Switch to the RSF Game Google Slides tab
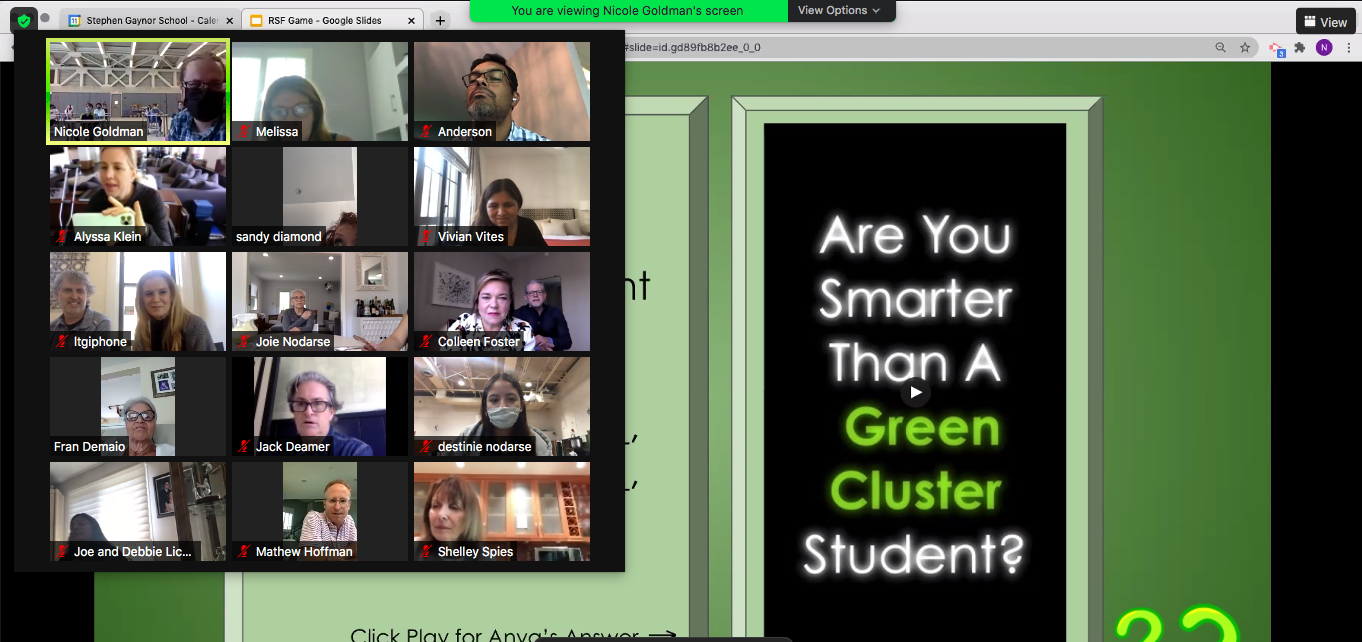1362x642 pixels. [x=332, y=21]
